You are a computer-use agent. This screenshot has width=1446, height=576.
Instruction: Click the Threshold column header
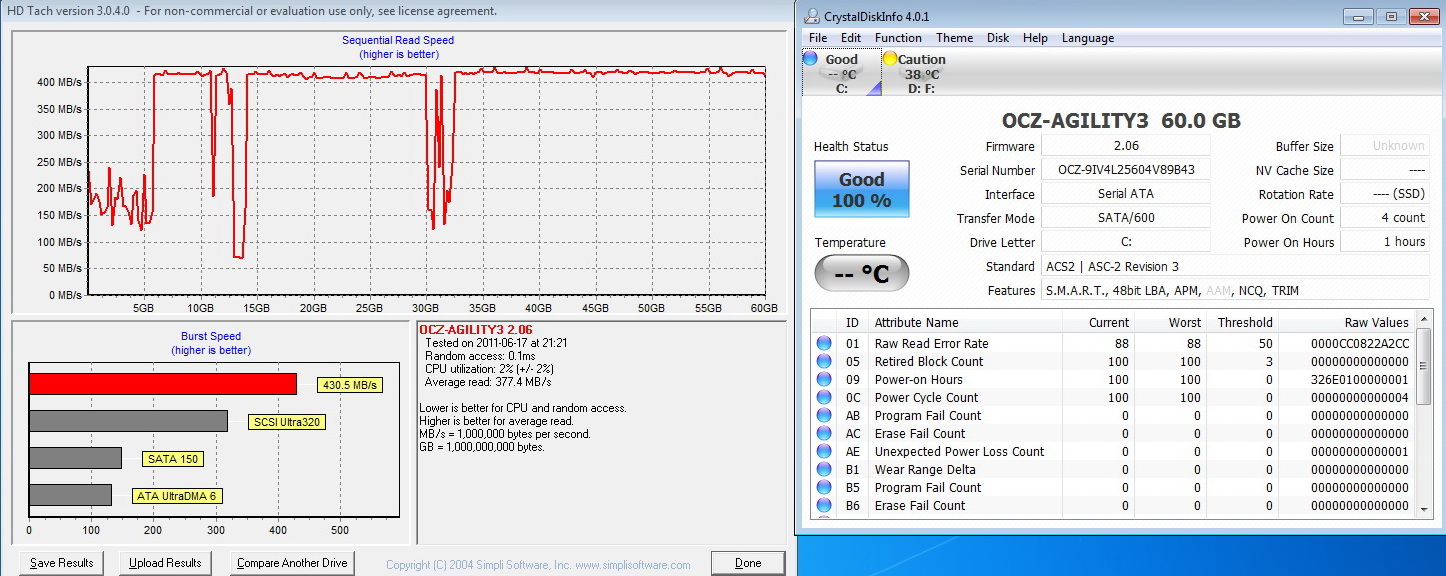[x=1243, y=322]
